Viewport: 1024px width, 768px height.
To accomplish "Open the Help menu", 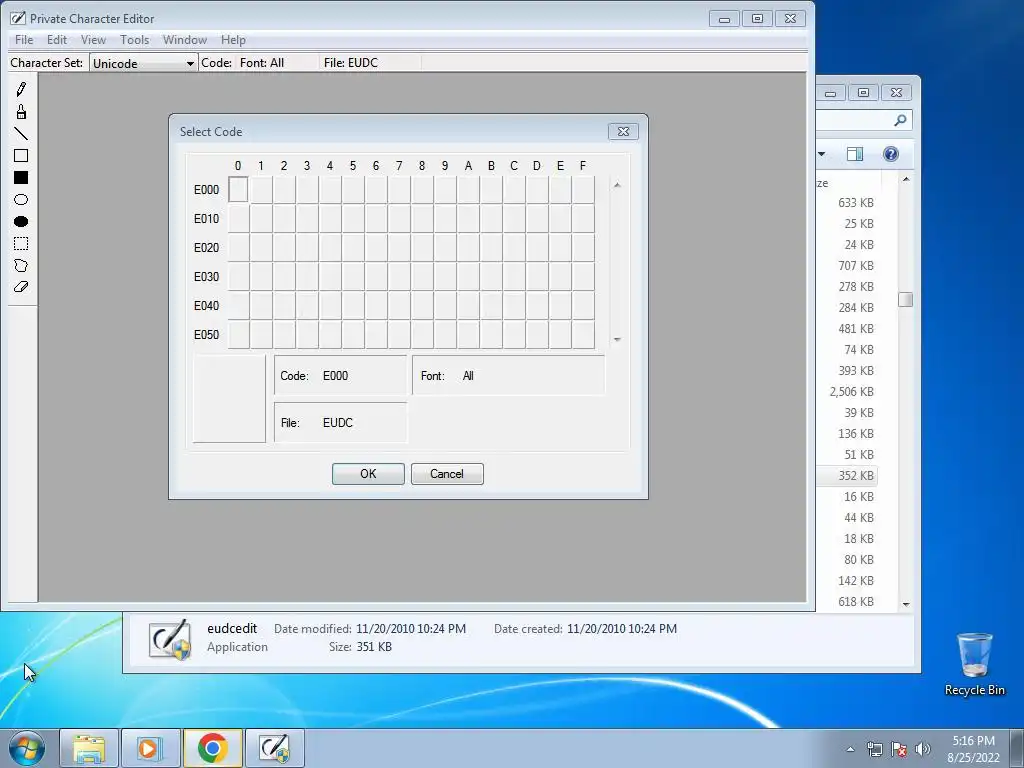I will coord(233,40).
